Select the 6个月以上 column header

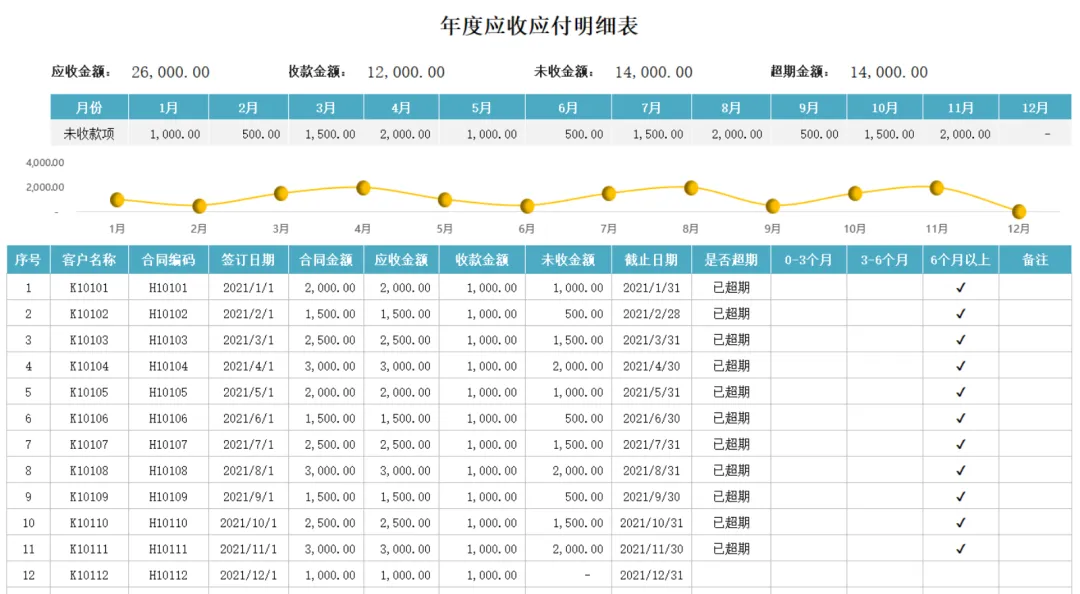[x=960, y=260]
